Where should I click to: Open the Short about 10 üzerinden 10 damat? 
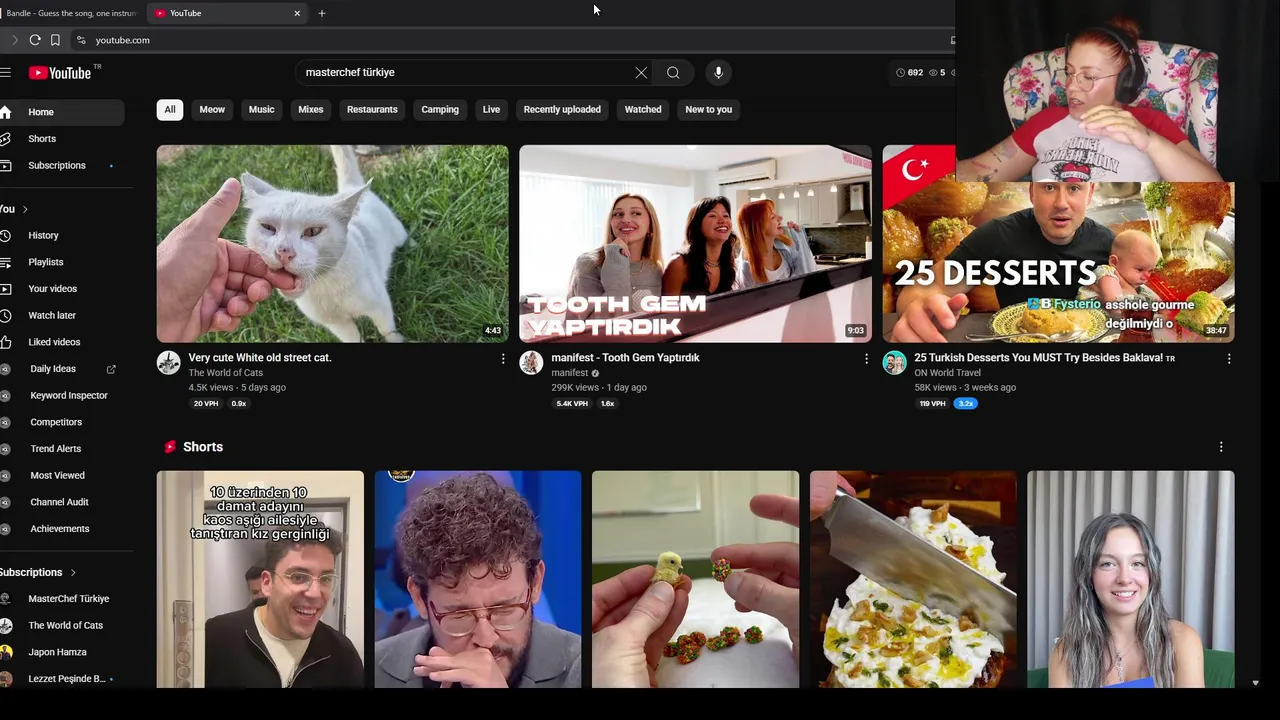click(260, 580)
